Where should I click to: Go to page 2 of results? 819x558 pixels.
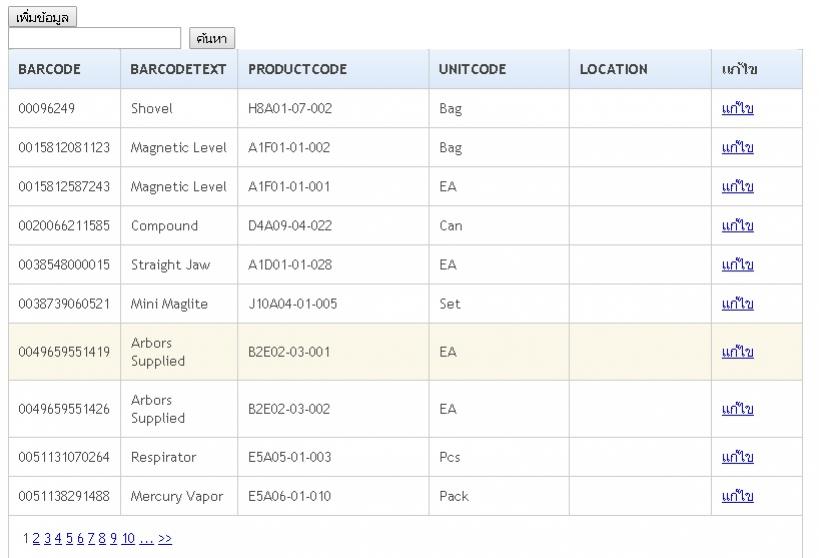[36, 539]
